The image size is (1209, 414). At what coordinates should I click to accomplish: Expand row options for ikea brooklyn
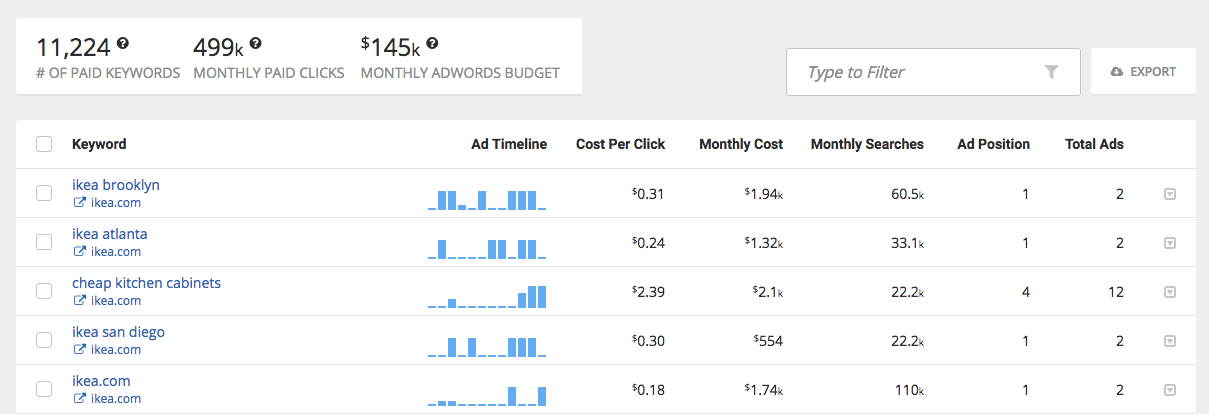click(x=1170, y=194)
